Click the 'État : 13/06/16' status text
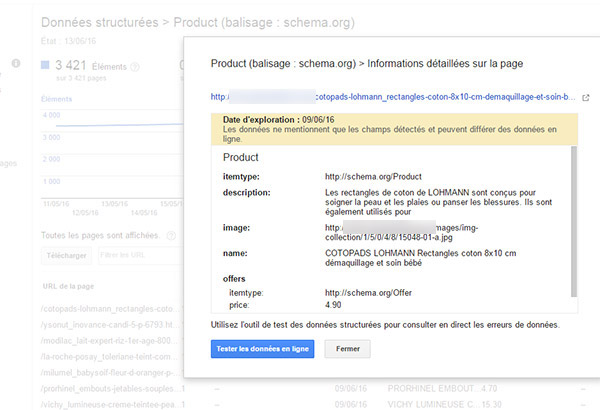The width and height of the screenshot is (600, 410). (x=68, y=41)
